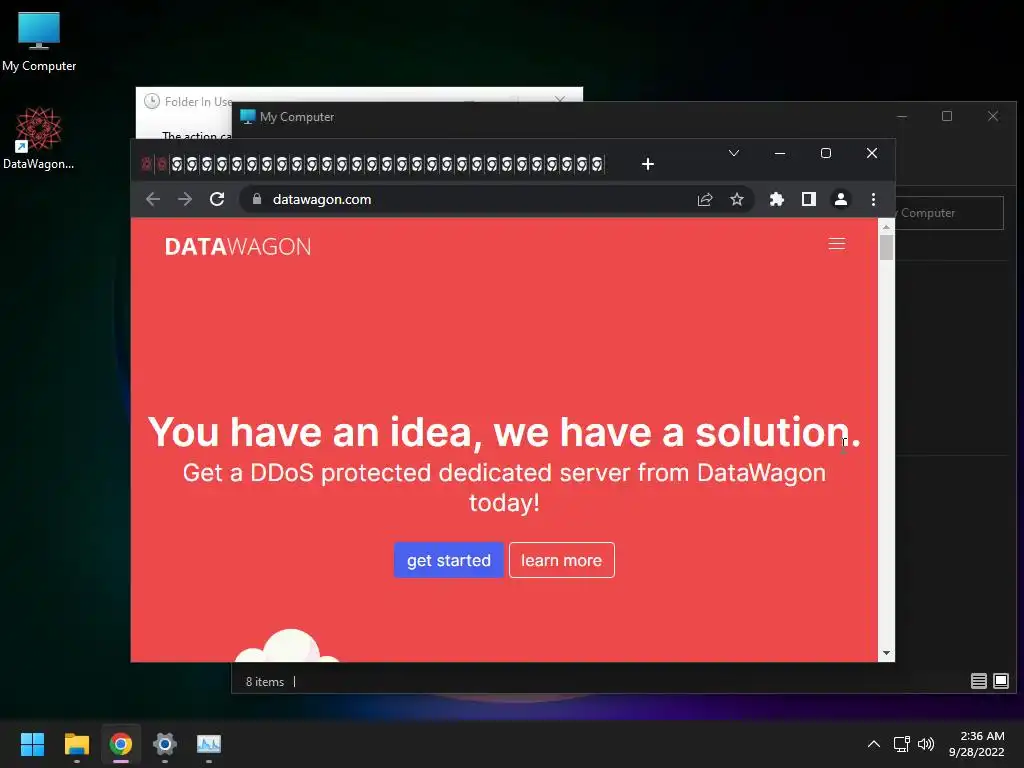Click the DATAWAGON logo

point(238,247)
